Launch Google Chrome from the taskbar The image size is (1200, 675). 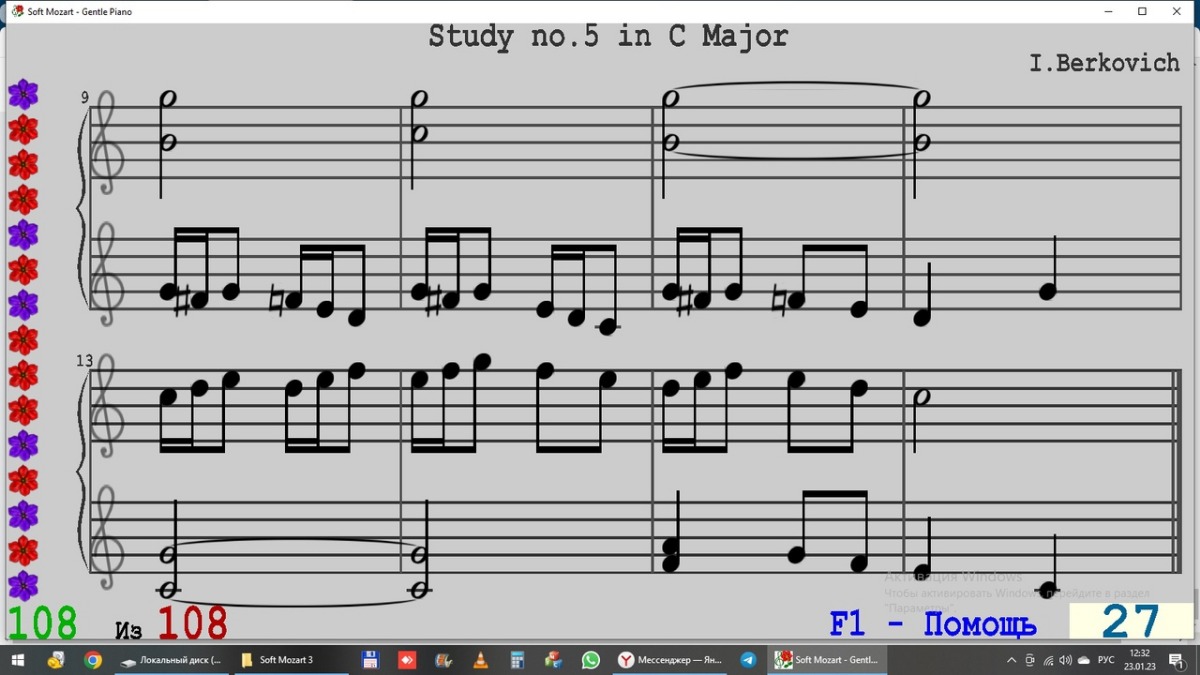92,660
